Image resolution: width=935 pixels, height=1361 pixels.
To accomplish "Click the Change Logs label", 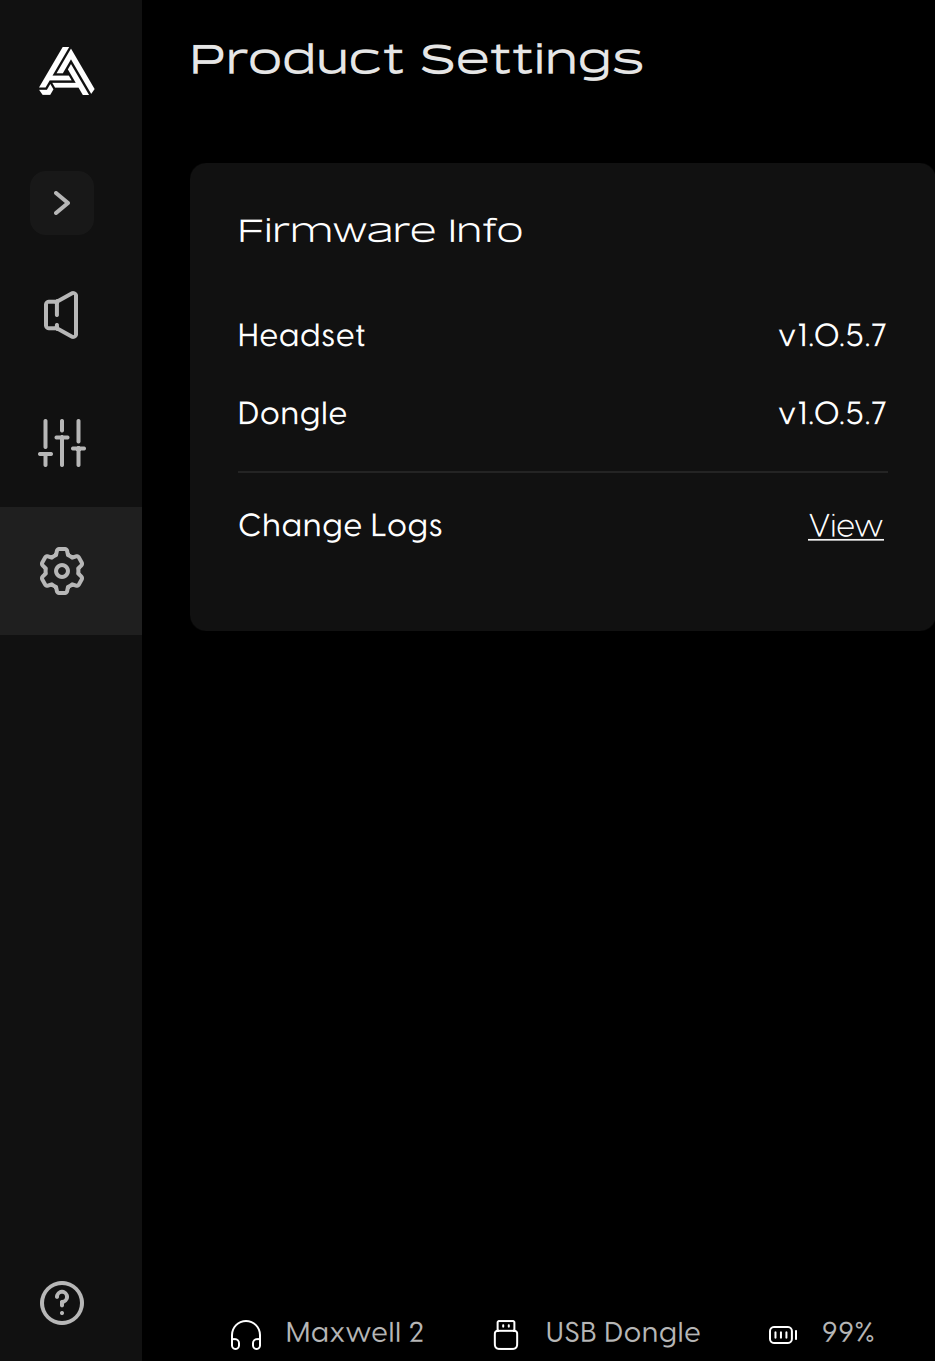I will pos(340,526).
